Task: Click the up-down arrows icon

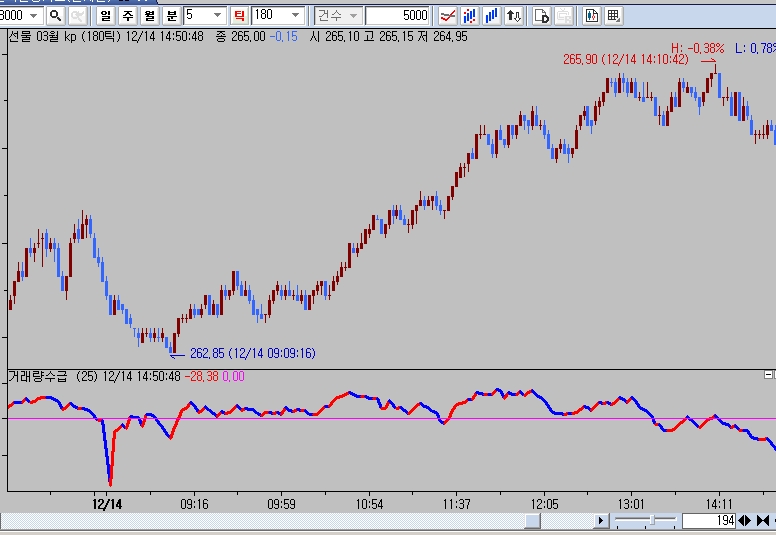Action: (513, 15)
